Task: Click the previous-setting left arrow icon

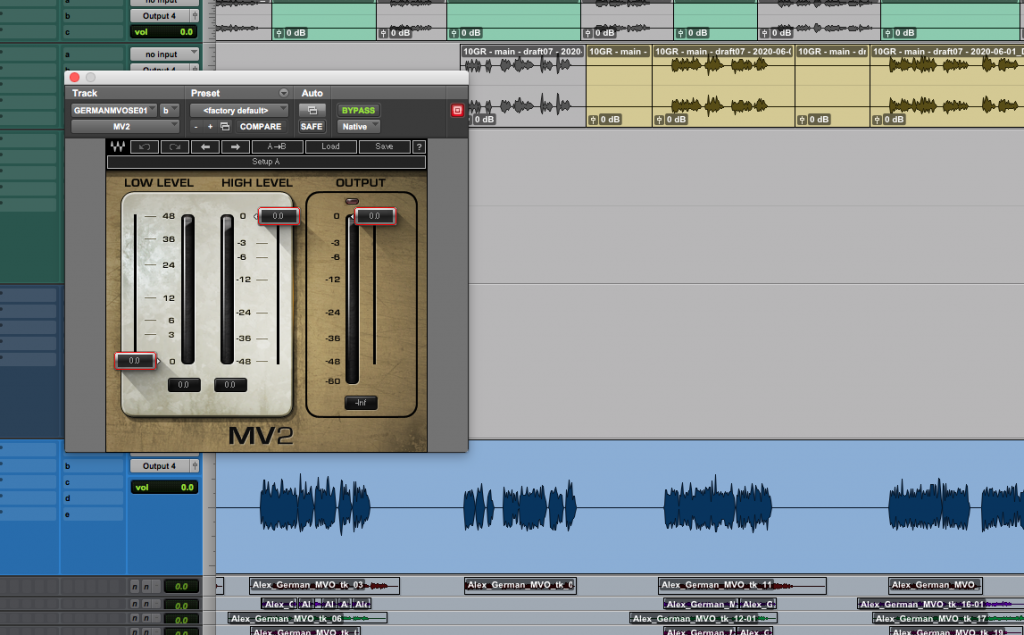Action: click(x=206, y=146)
